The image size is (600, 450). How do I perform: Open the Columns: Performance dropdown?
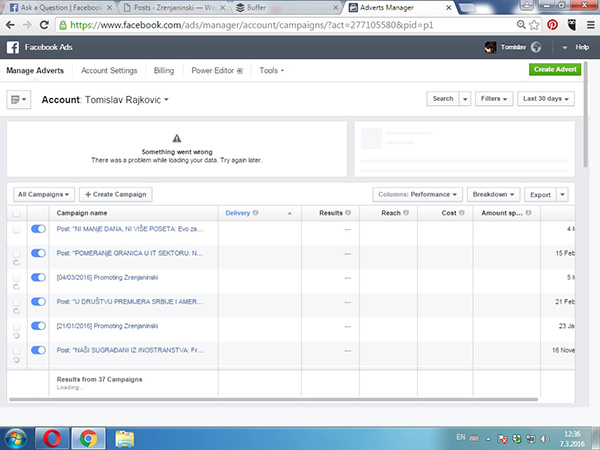(x=419, y=194)
